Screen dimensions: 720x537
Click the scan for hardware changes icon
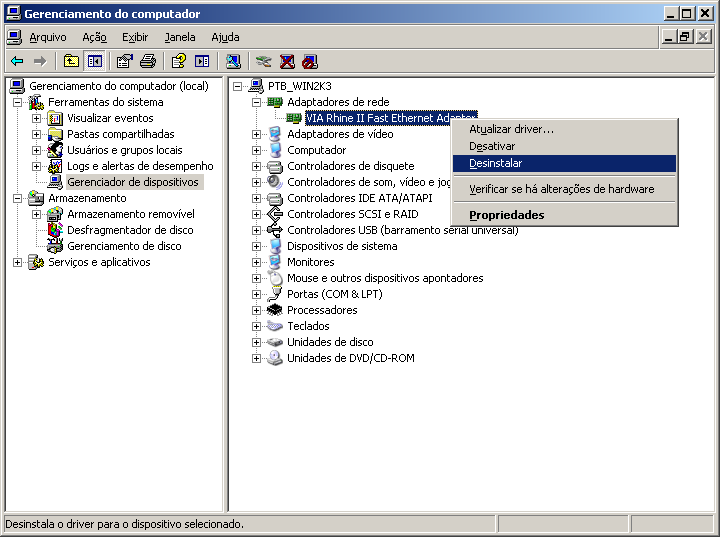233,61
